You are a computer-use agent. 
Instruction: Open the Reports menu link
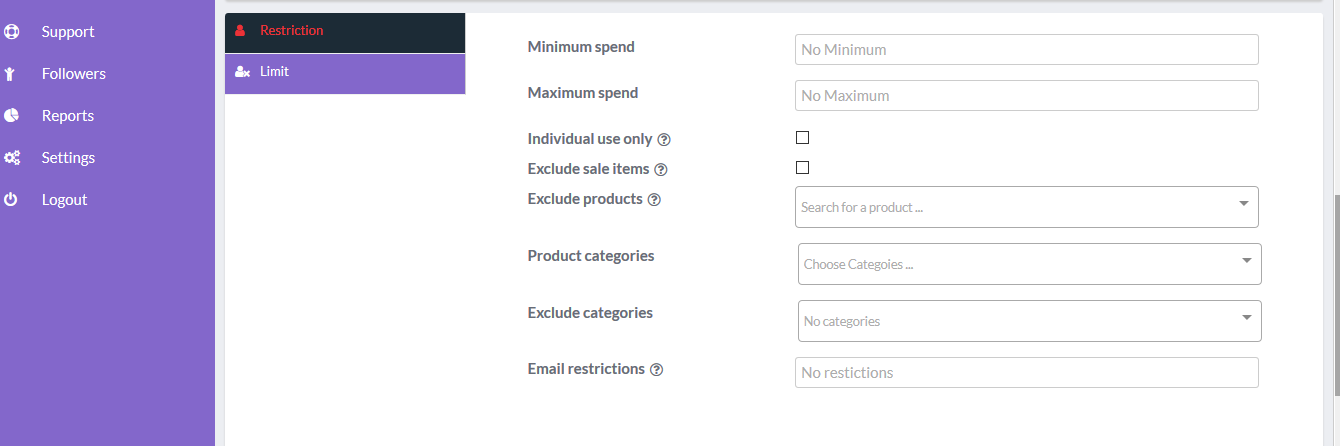point(68,116)
